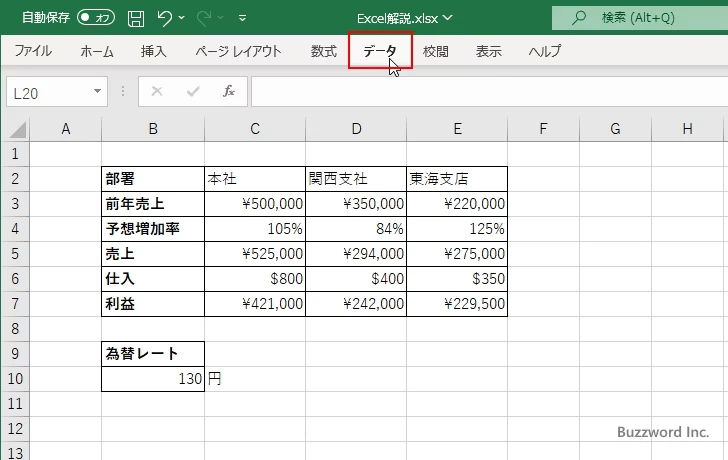Click the Select All corner triangle
728x460 pixels.
point(17,129)
